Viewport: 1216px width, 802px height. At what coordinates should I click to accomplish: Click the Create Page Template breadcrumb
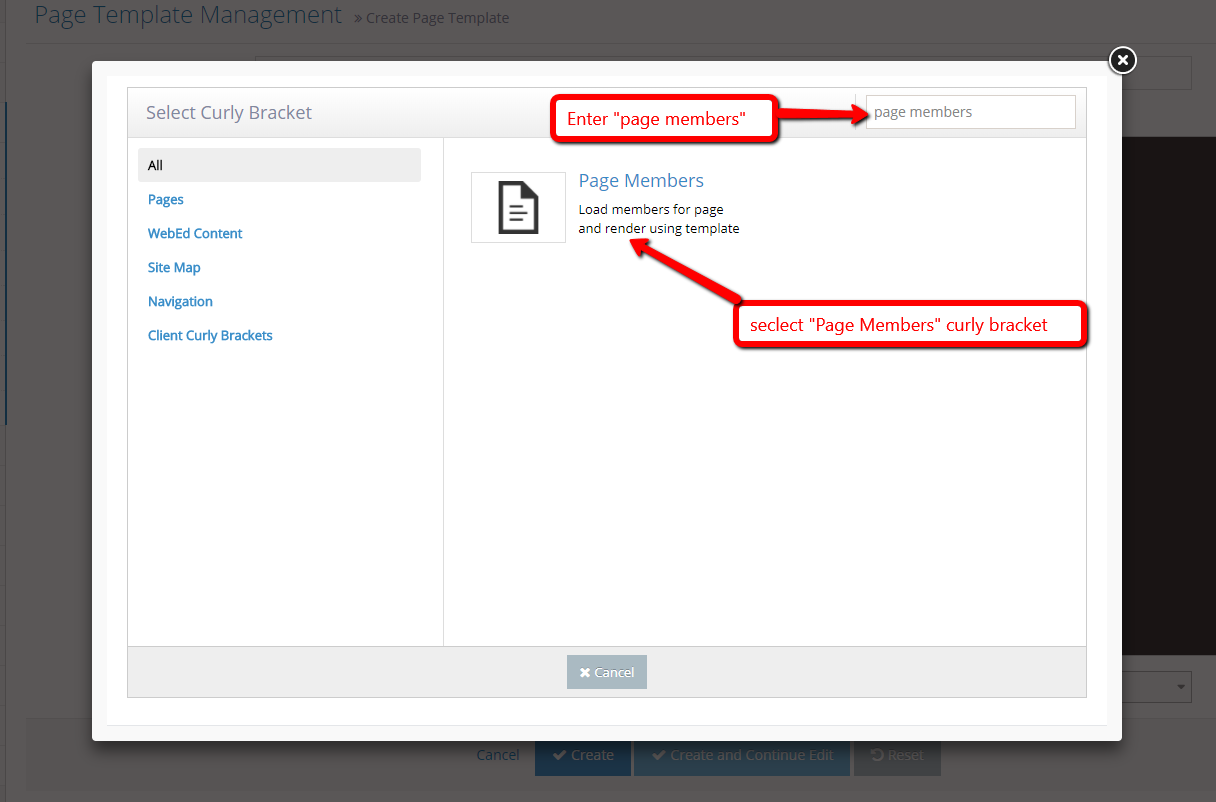pyautogui.click(x=437, y=18)
